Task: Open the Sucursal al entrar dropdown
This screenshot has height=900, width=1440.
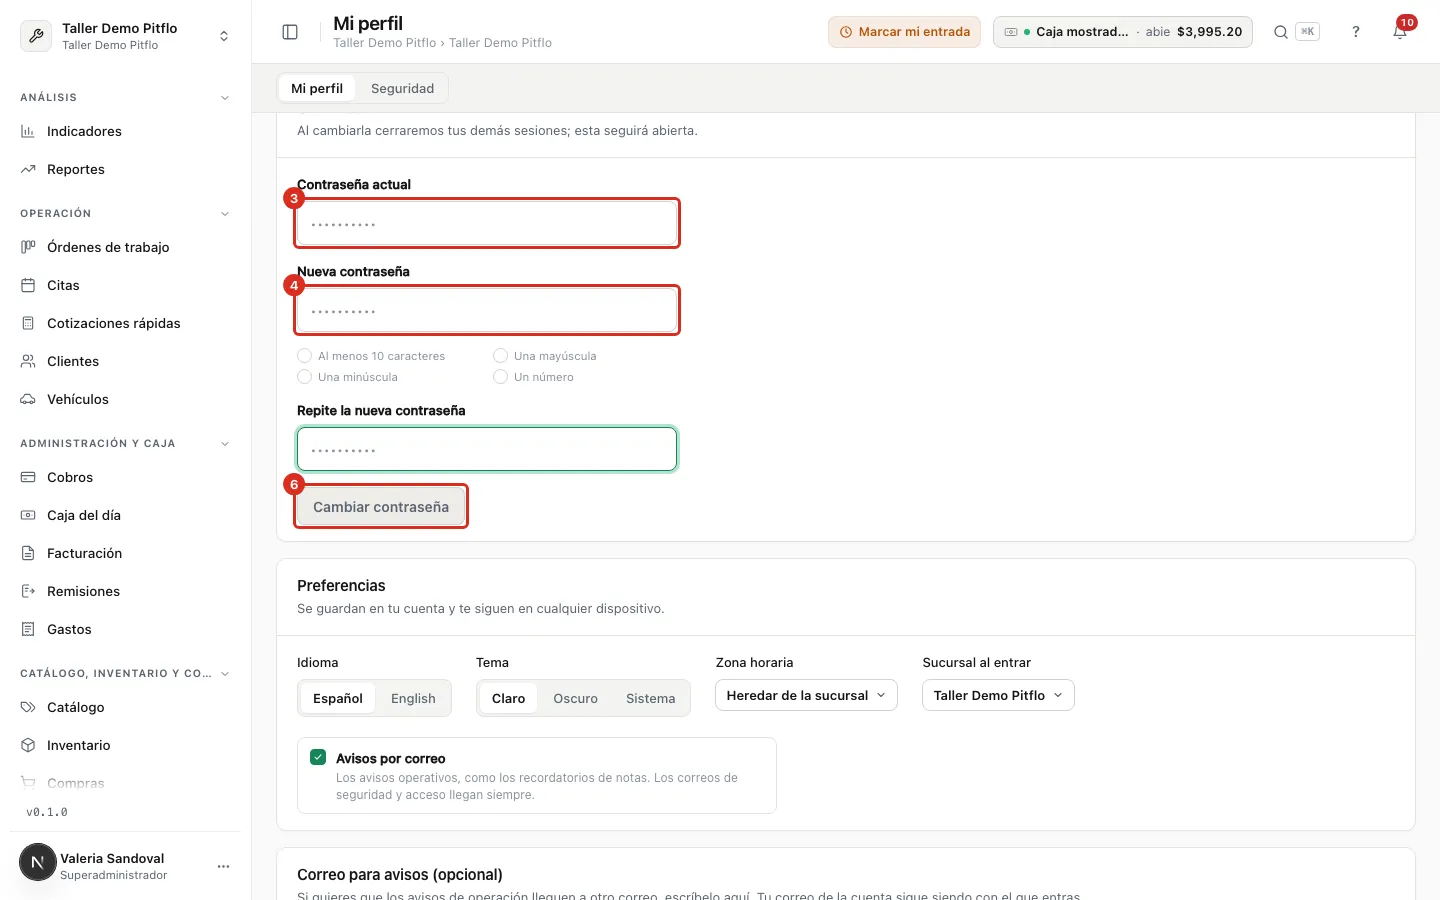Action: [x=998, y=695]
